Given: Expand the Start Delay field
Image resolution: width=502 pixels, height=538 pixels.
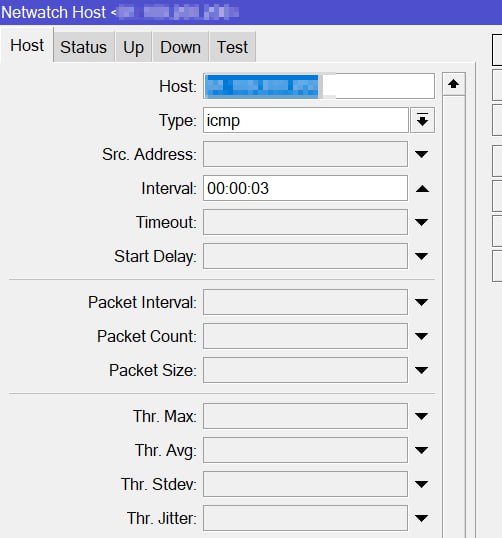Looking at the screenshot, I should pos(422,256).
